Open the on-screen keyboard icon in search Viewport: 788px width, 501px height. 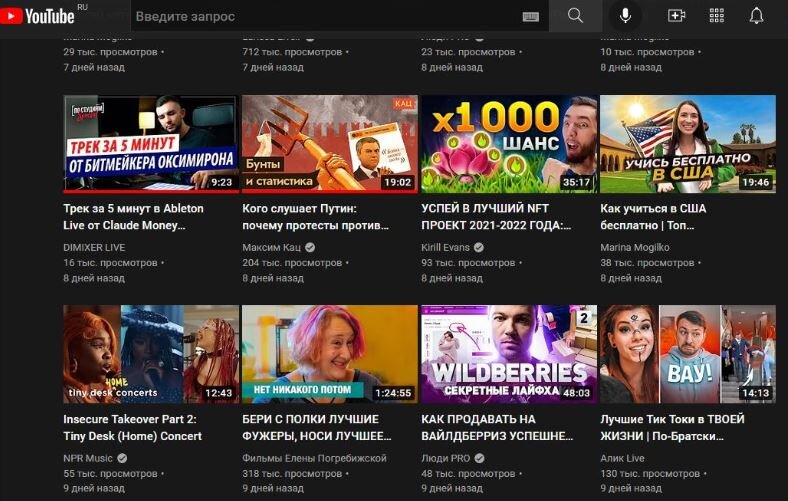pos(530,17)
